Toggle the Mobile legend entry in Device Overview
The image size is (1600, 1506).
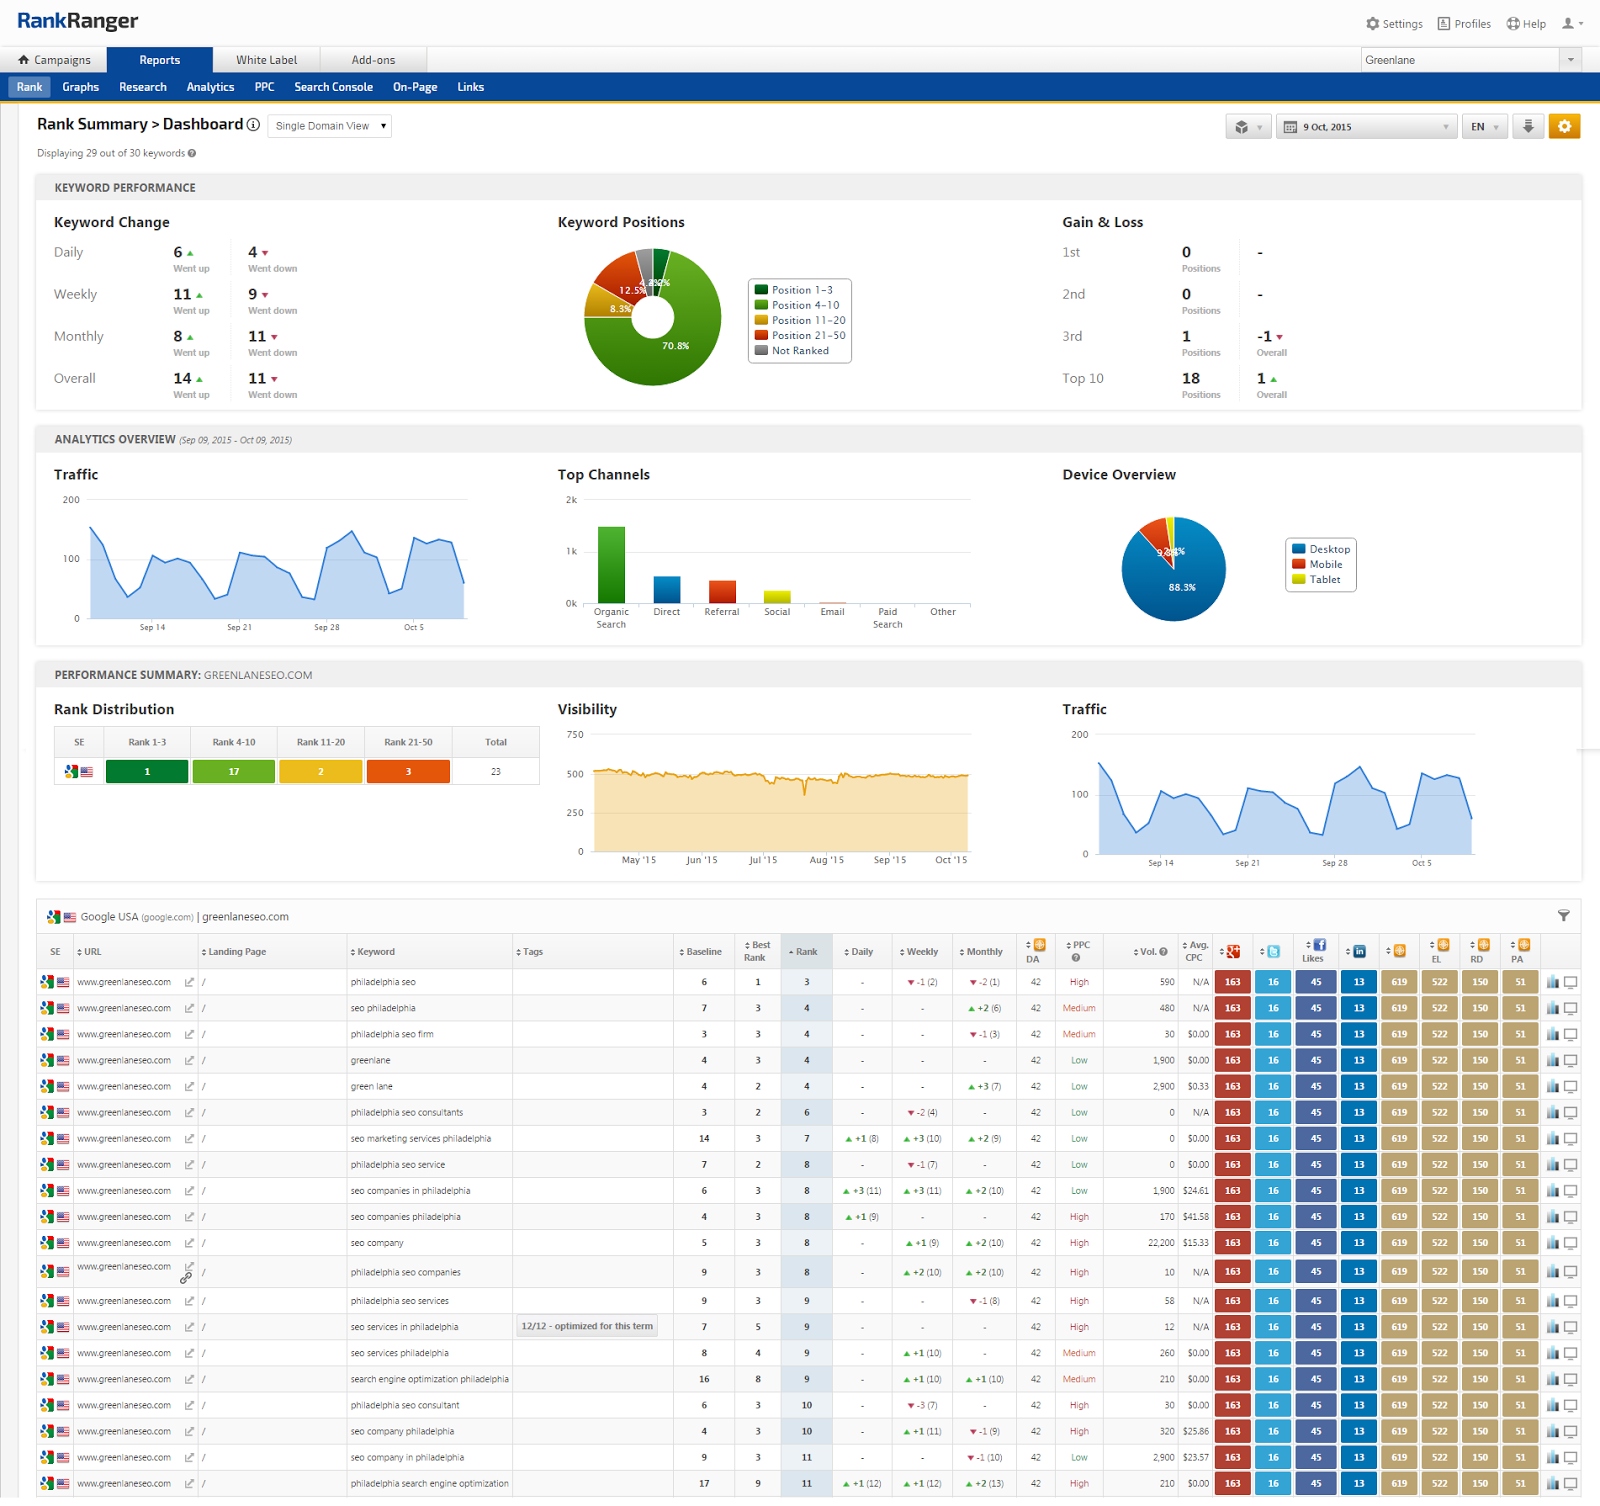coord(1324,565)
